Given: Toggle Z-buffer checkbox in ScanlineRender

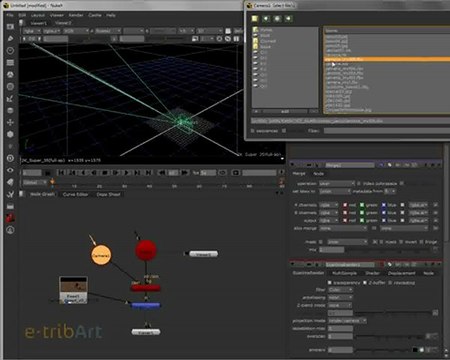Looking at the screenshot, I should click(365, 283).
